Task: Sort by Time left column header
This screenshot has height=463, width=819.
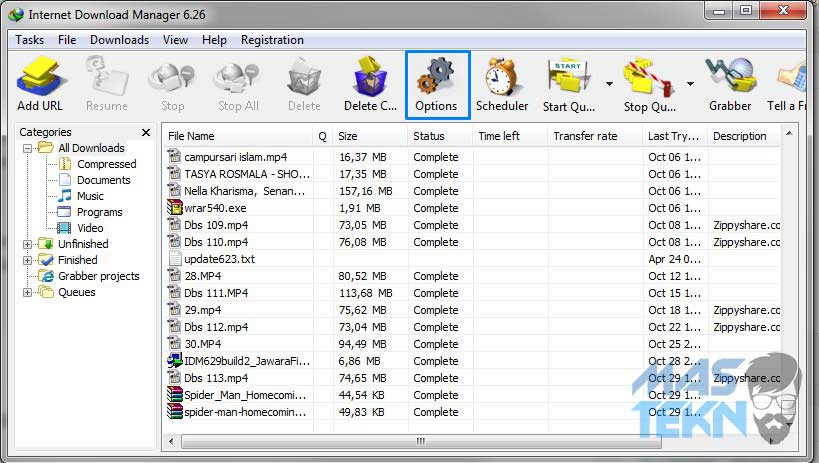Action: [510, 136]
